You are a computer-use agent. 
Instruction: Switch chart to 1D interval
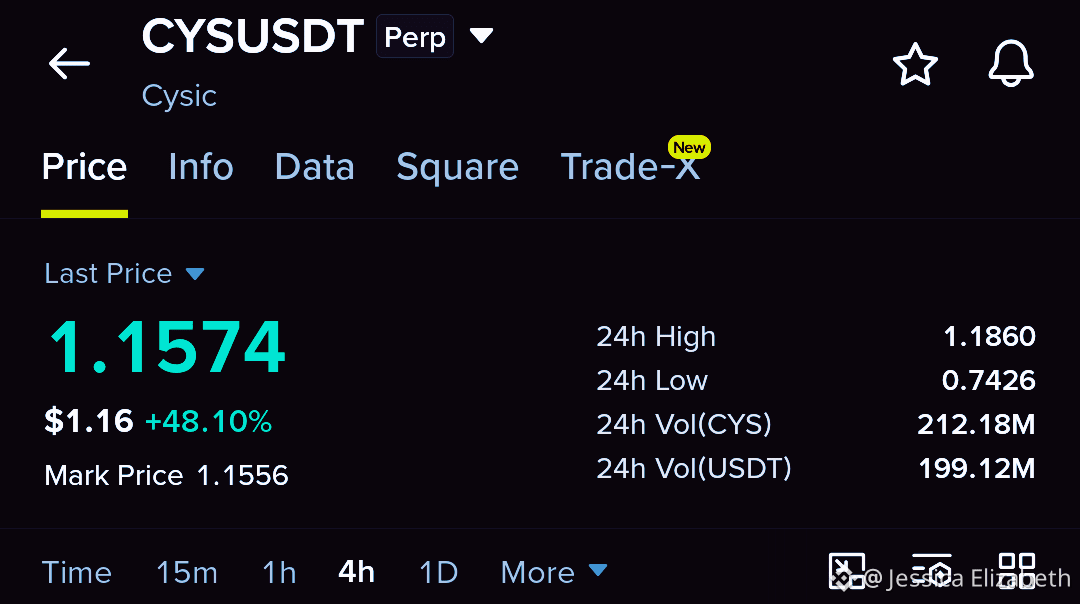tap(438, 572)
